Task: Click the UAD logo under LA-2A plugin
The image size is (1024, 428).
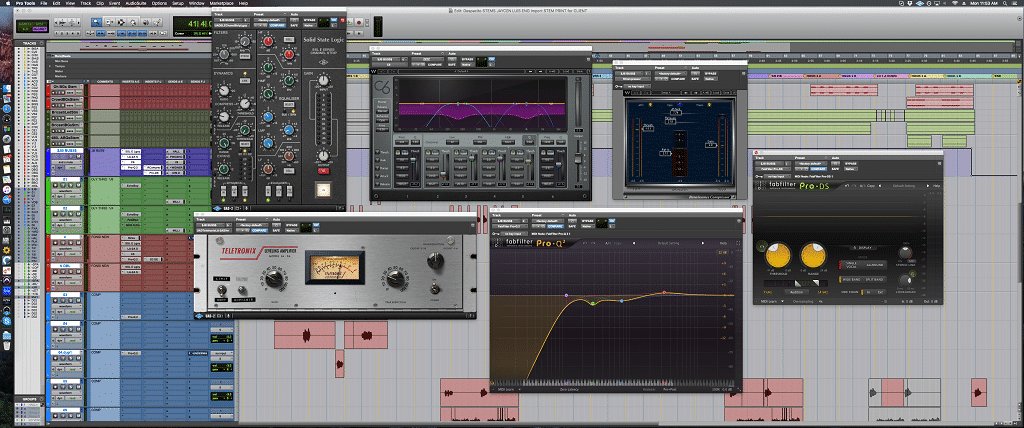Action: point(199,316)
